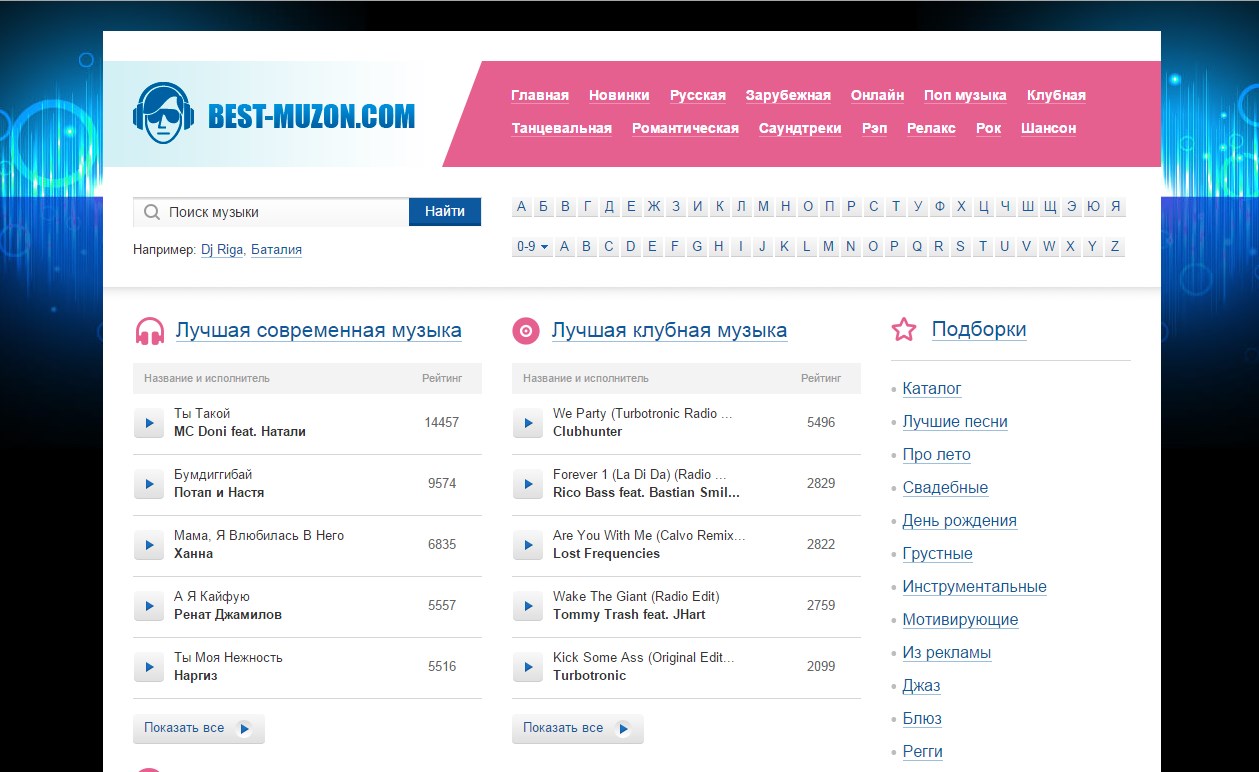Open the Лучшая клубная музыка heading link
Image resolution: width=1259 pixels, height=772 pixels.
669,331
